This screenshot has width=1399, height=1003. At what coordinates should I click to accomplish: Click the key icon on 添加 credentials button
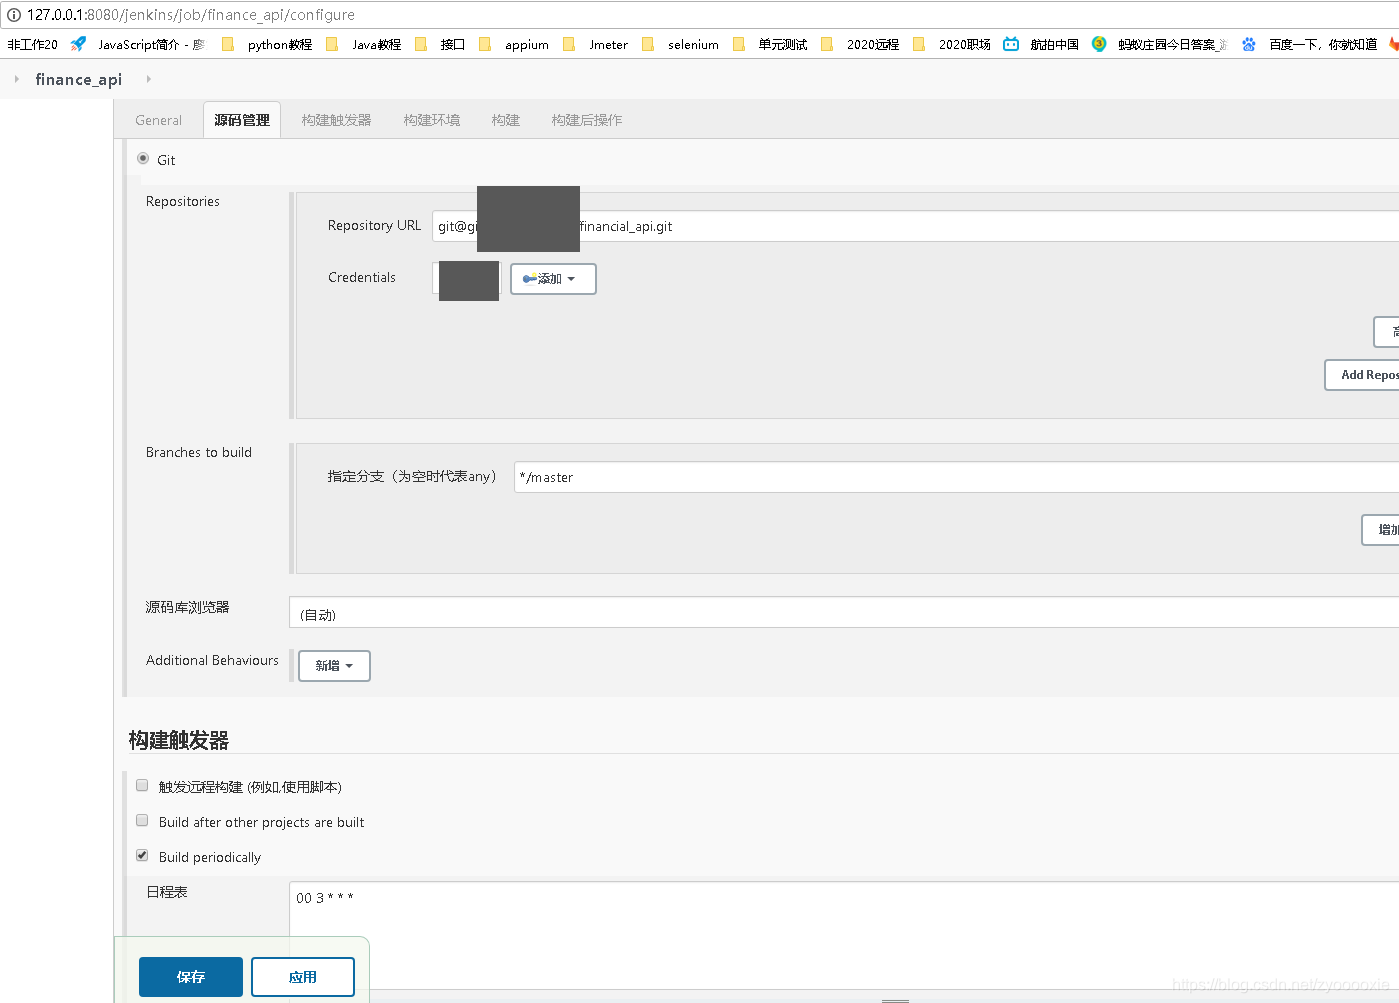(x=530, y=279)
